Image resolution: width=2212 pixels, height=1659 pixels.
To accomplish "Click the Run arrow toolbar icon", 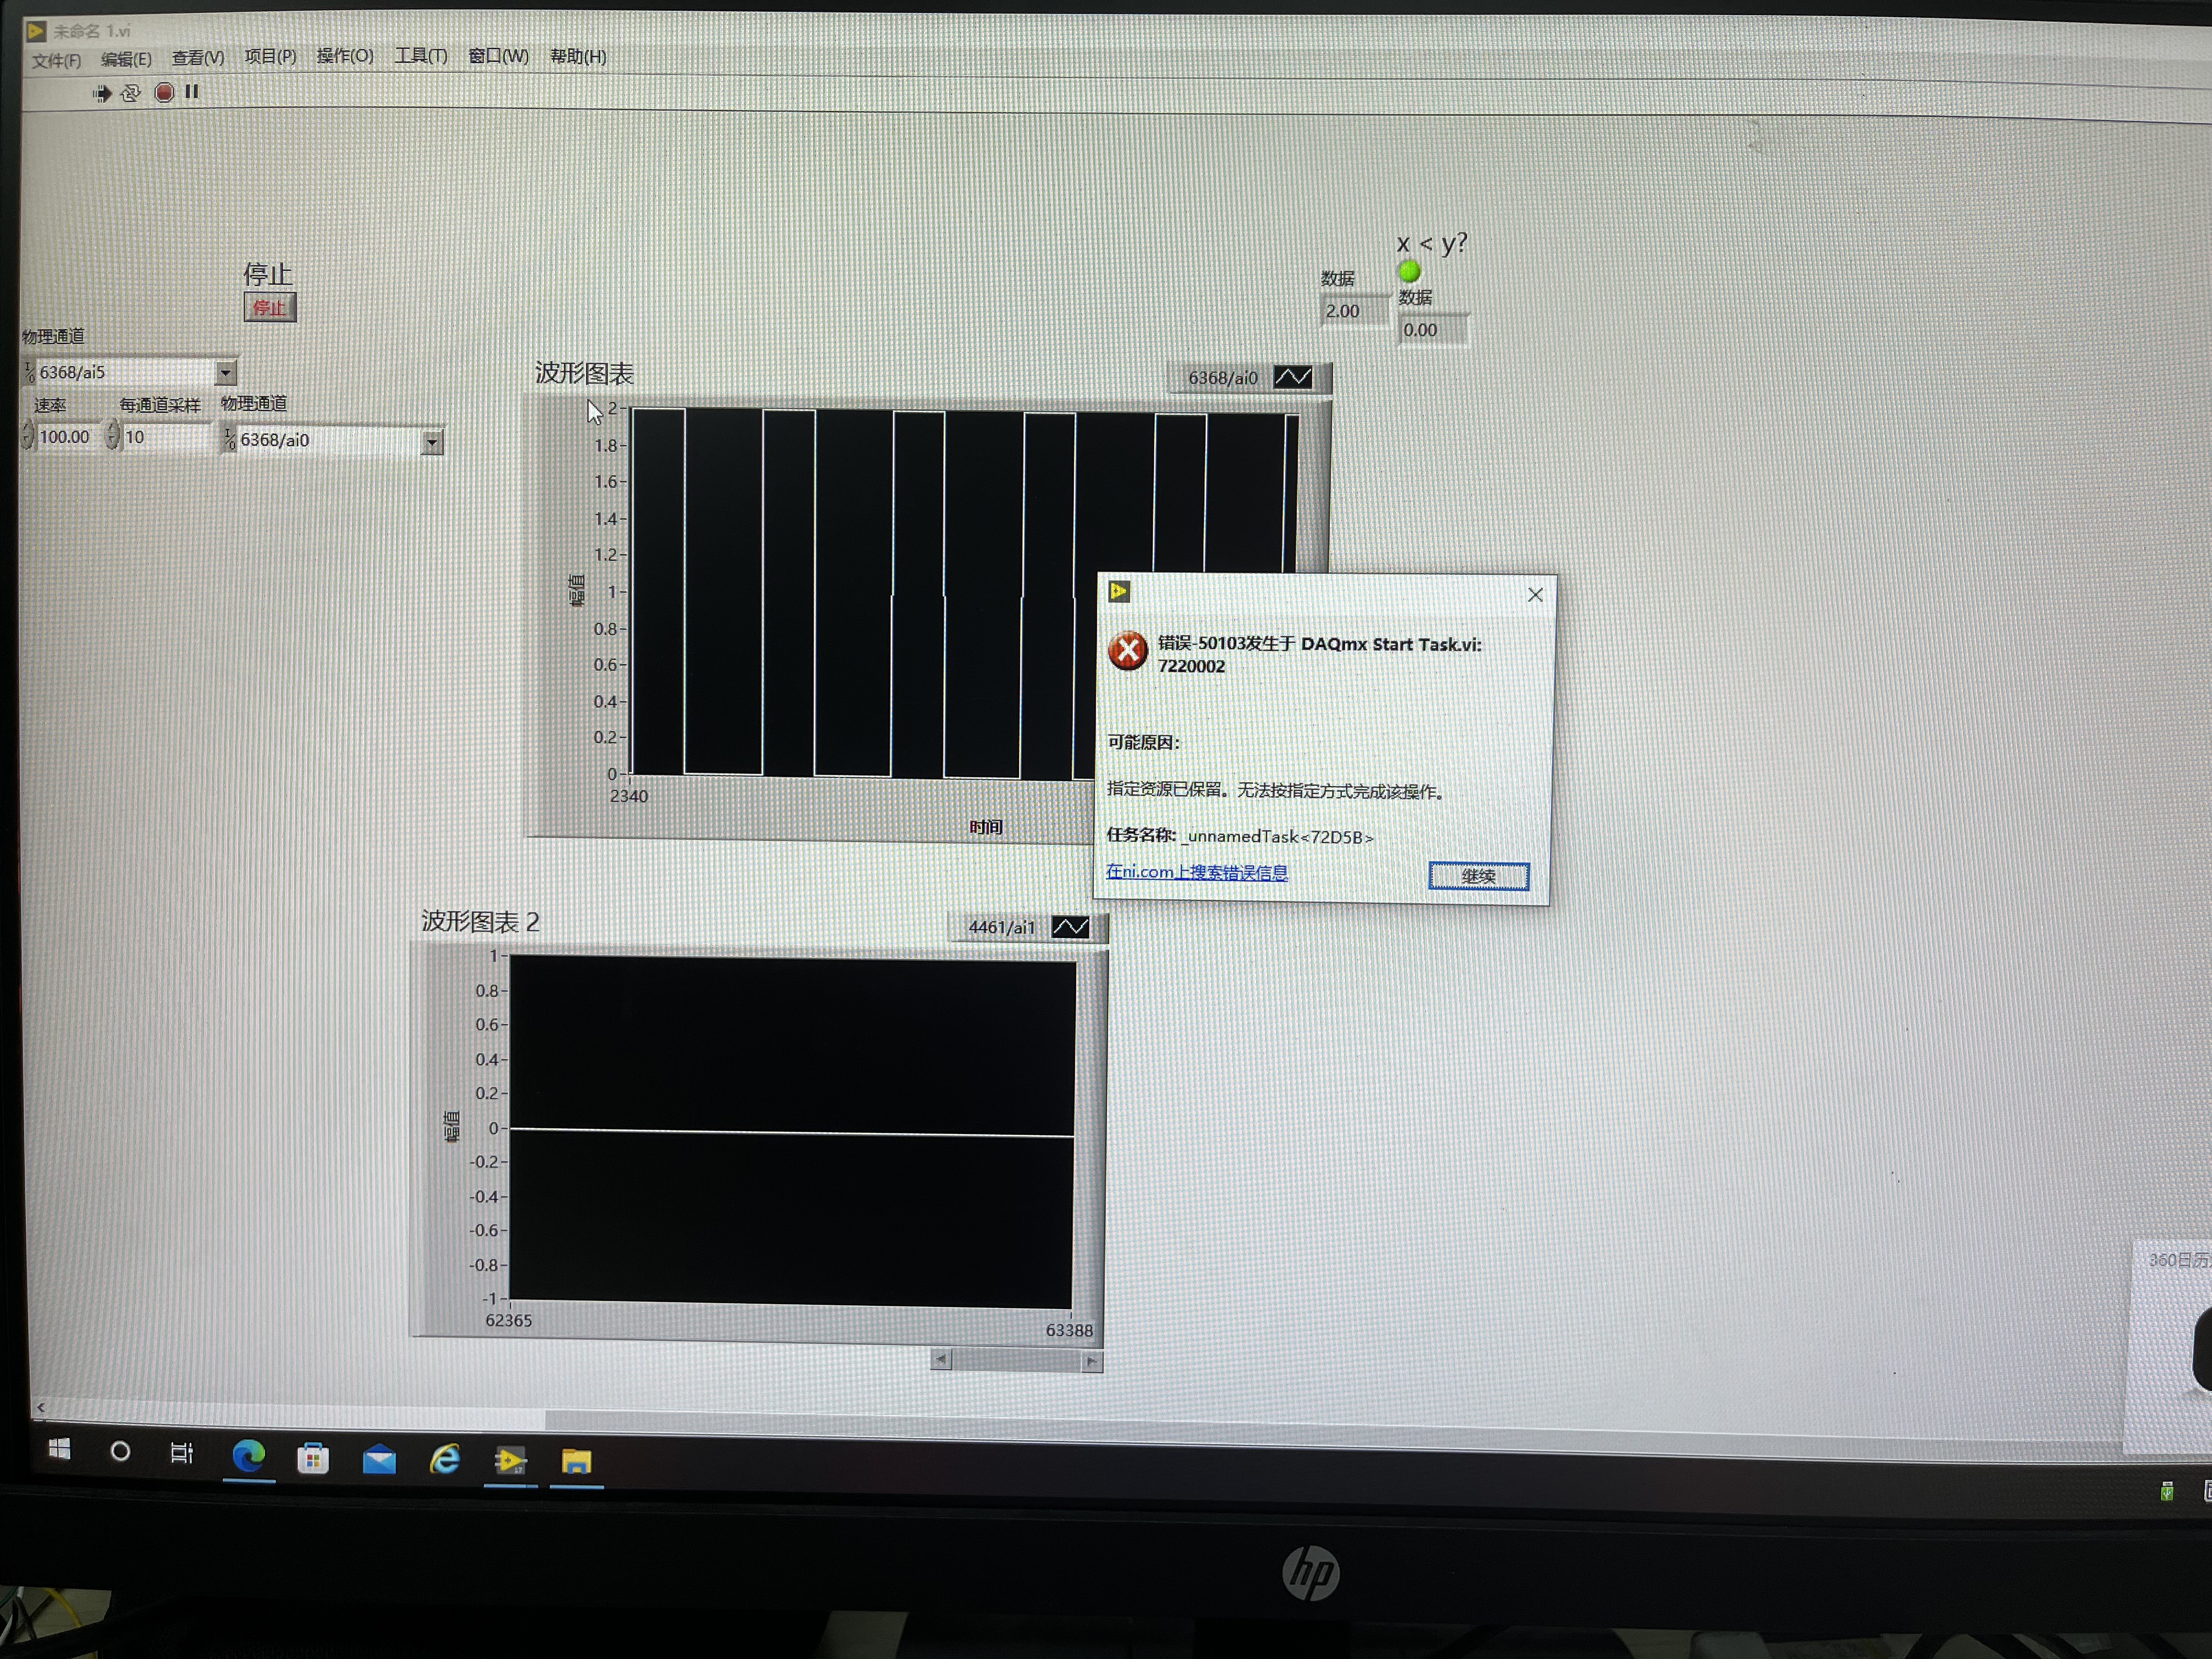I will 102,94.
